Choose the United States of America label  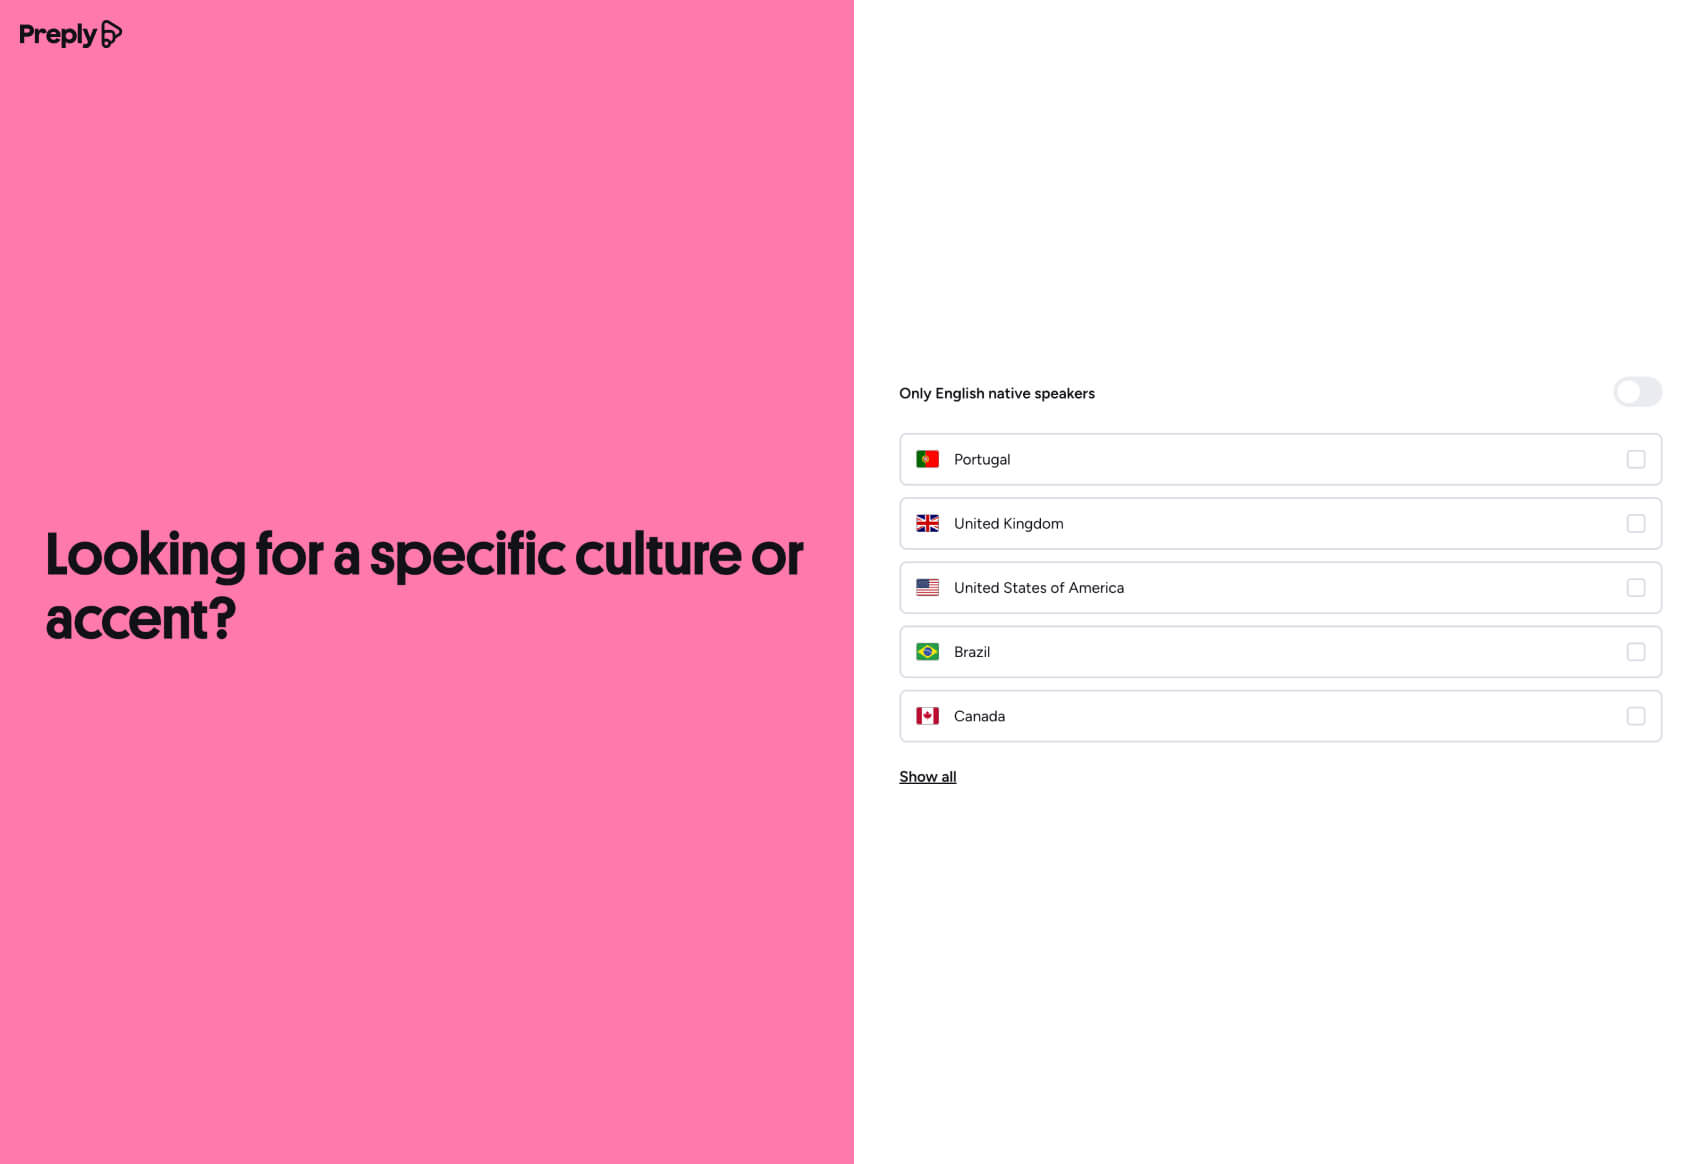pos(1038,588)
